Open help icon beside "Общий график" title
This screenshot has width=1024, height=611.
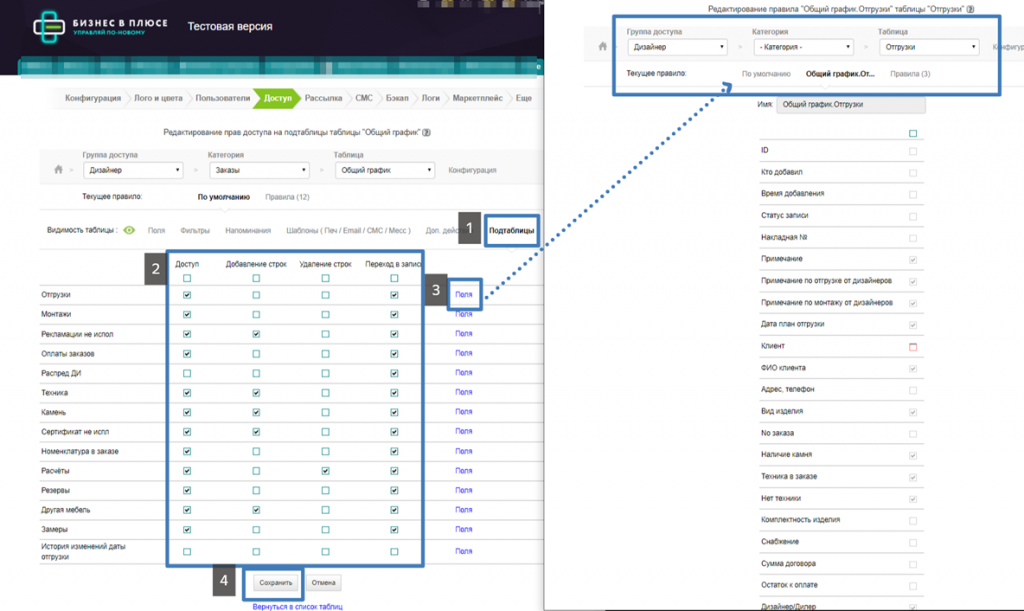pyautogui.click(x=426, y=132)
